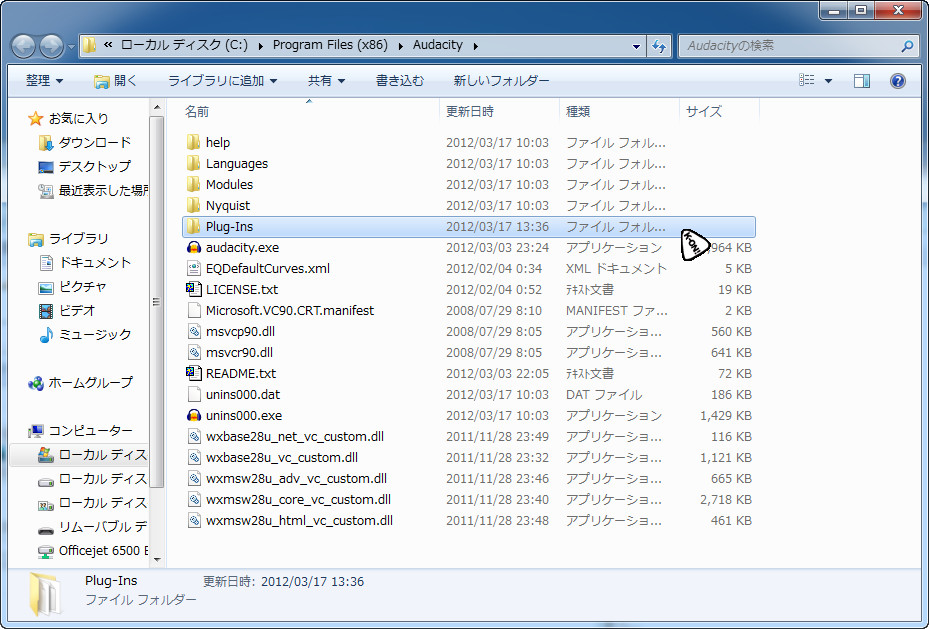
Task: Click the unins000.dat file icon
Action: pos(194,394)
